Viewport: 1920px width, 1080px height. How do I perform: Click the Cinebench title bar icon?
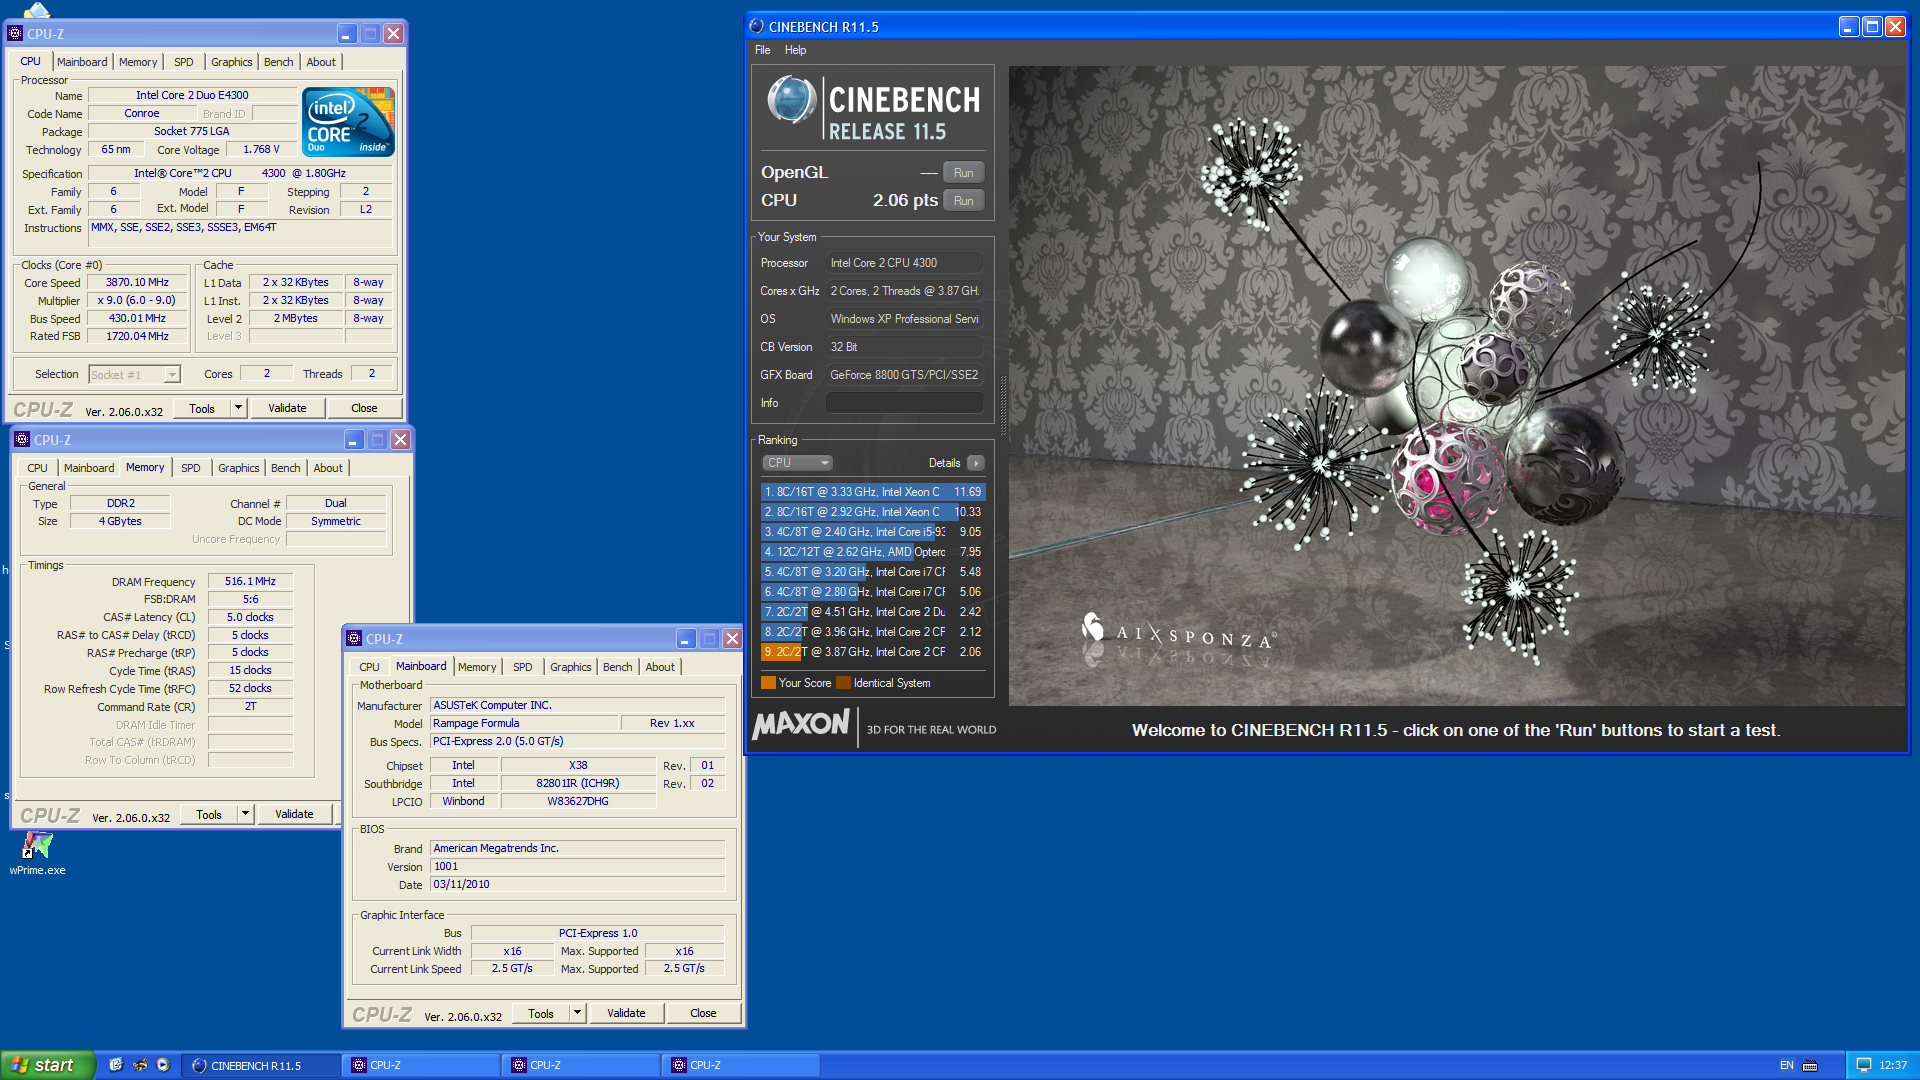pyautogui.click(x=757, y=27)
